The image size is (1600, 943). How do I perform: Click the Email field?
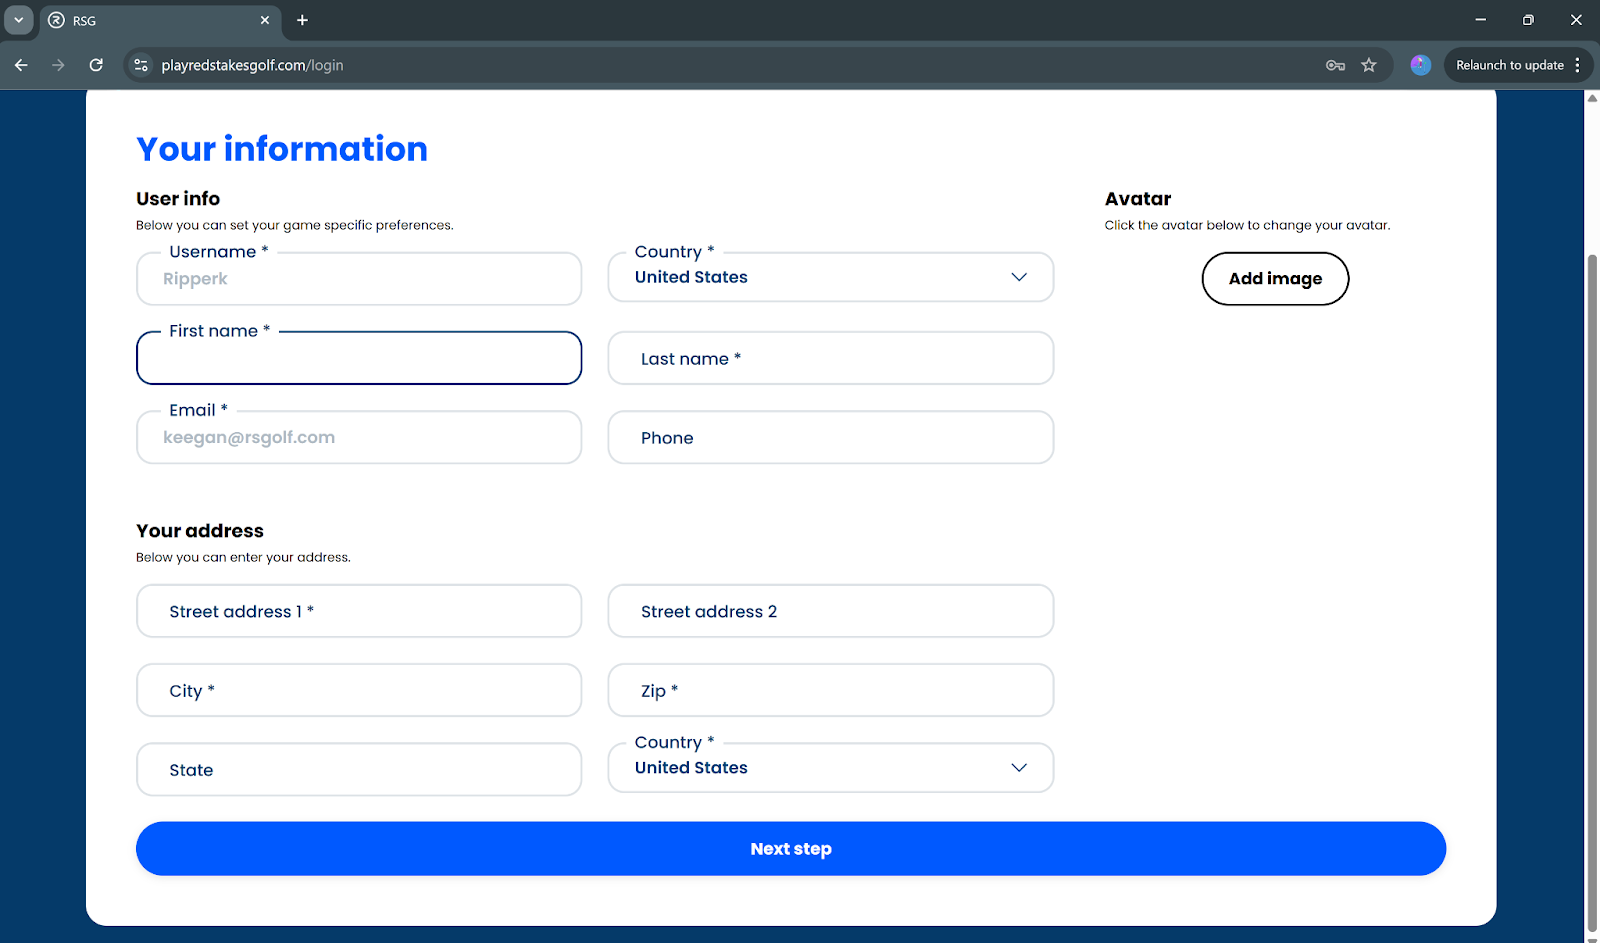click(x=359, y=437)
